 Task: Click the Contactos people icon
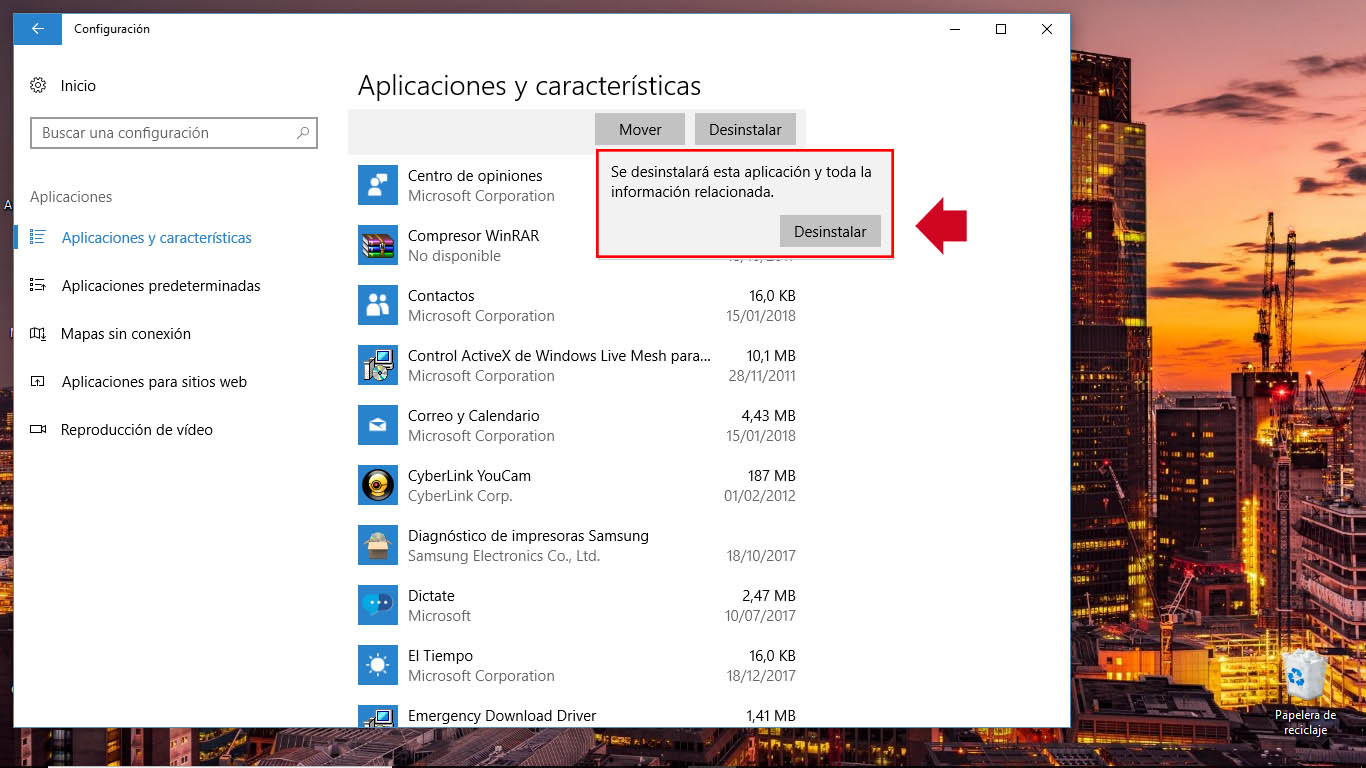pos(377,305)
